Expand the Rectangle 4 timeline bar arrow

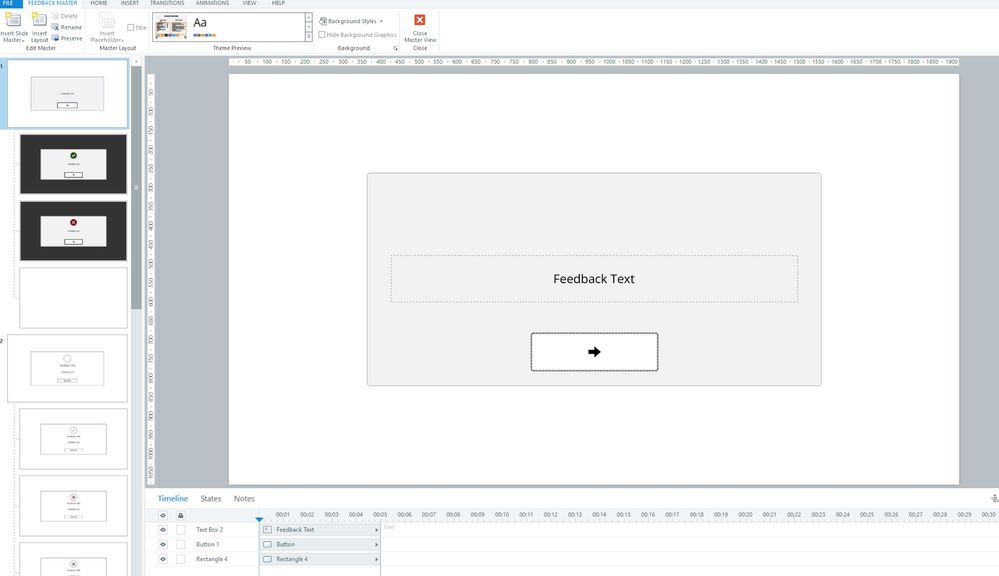click(x=376, y=559)
